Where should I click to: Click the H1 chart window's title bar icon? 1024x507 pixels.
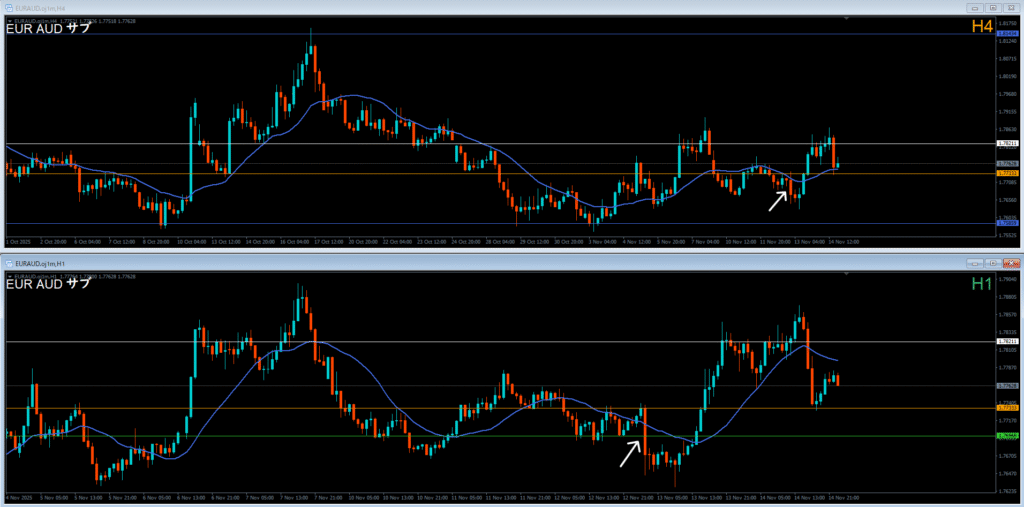[x=7, y=262]
